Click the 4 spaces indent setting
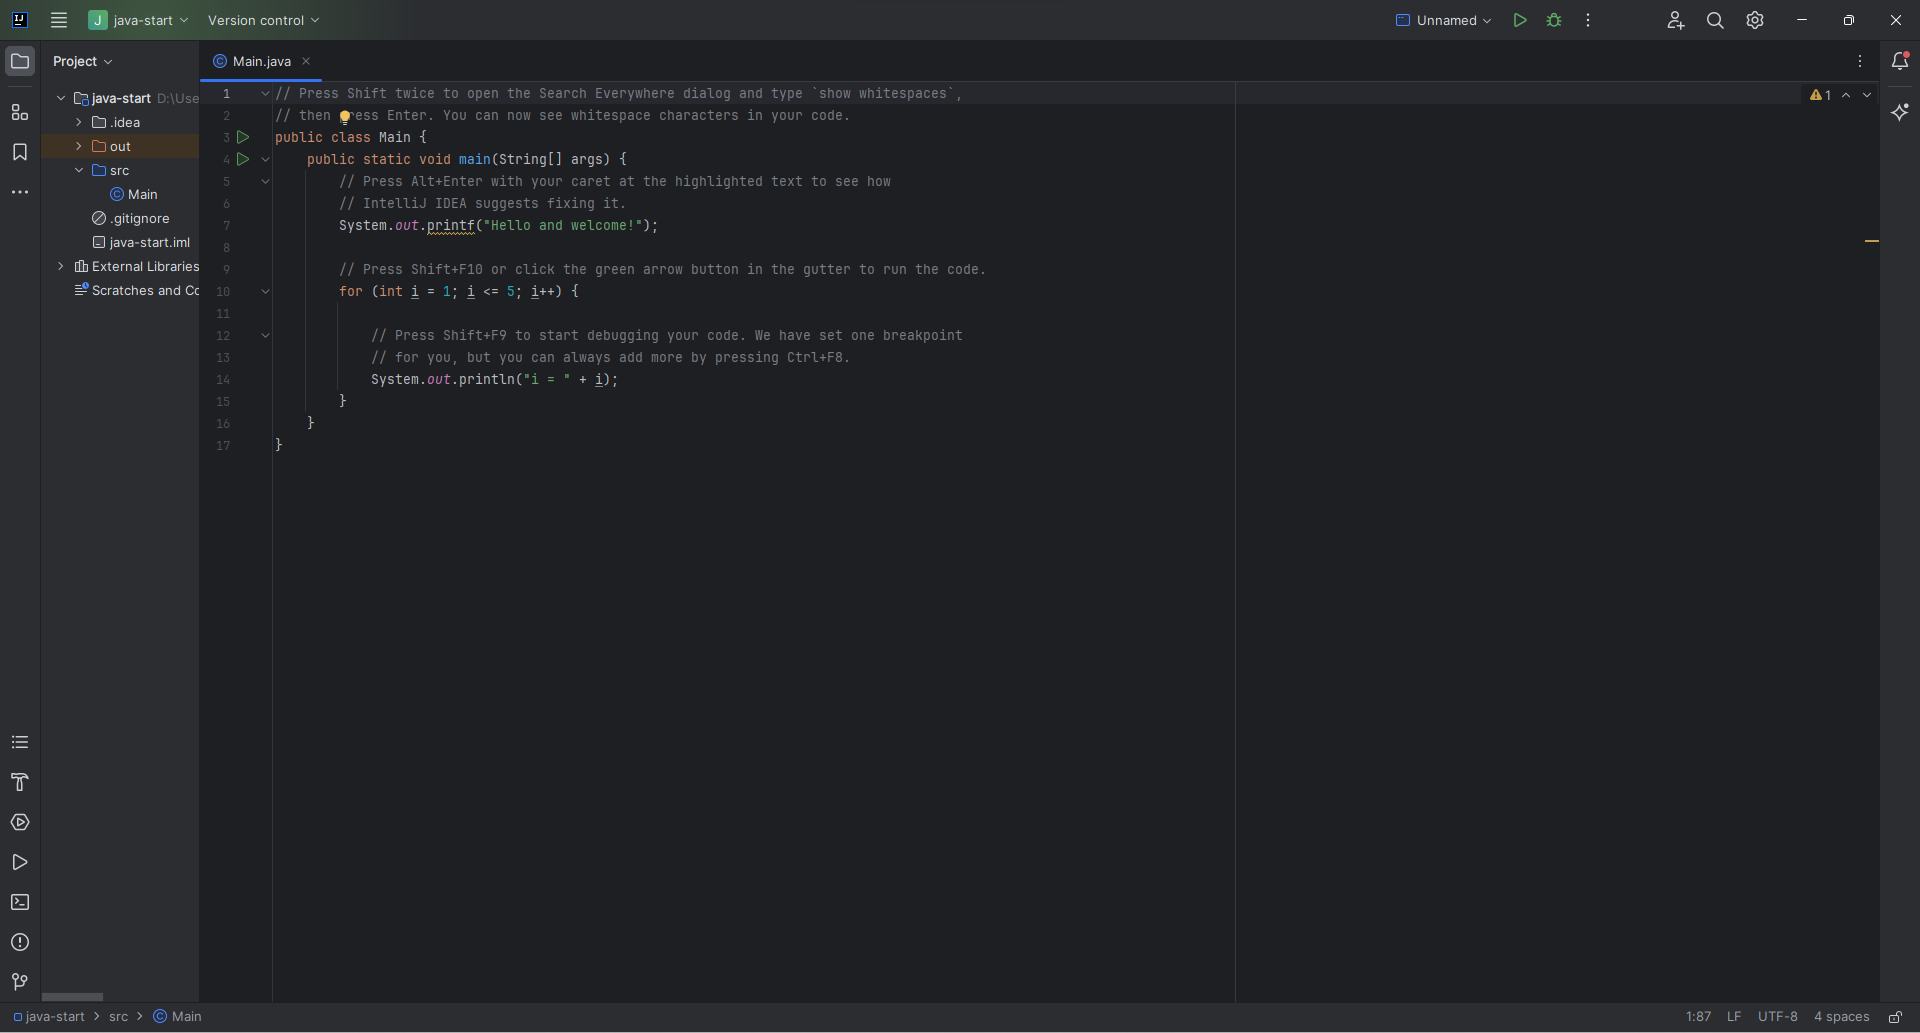The height and width of the screenshot is (1033, 1920). (x=1841, y=1017)
